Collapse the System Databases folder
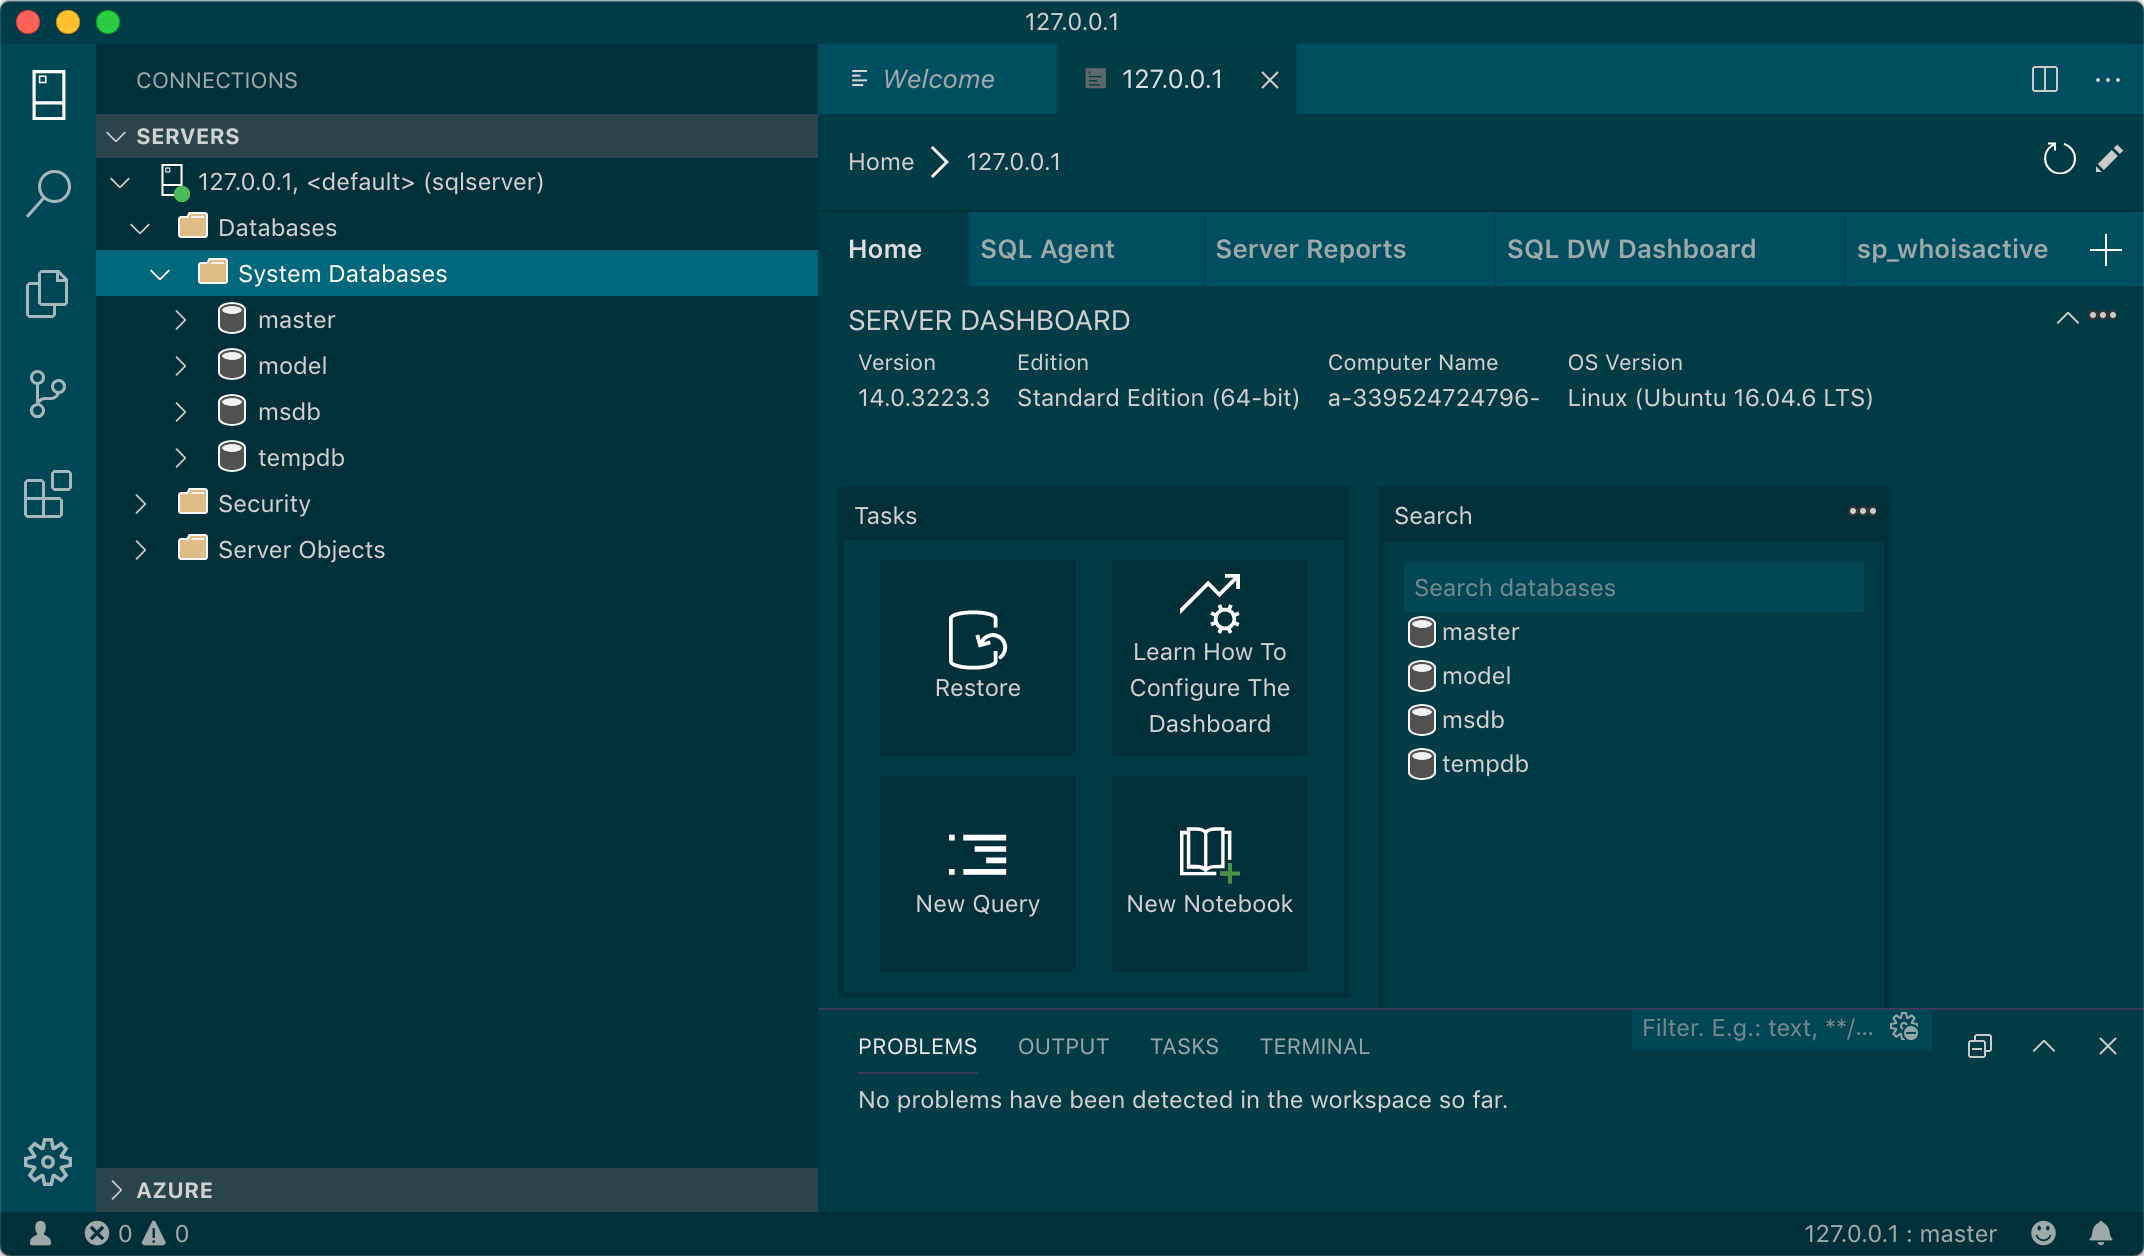Viewport: 2144px width, 1256px height. click(x=160, y=274)
